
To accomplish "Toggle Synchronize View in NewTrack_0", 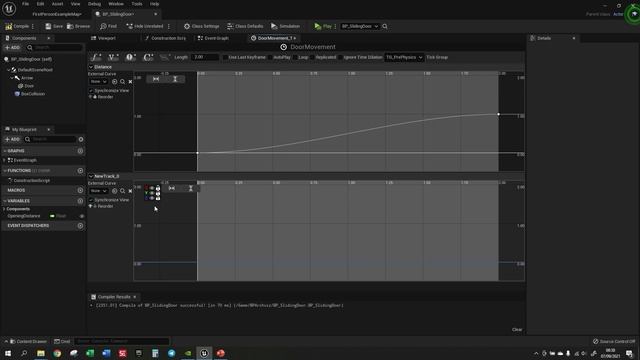I will pos(91,200).
